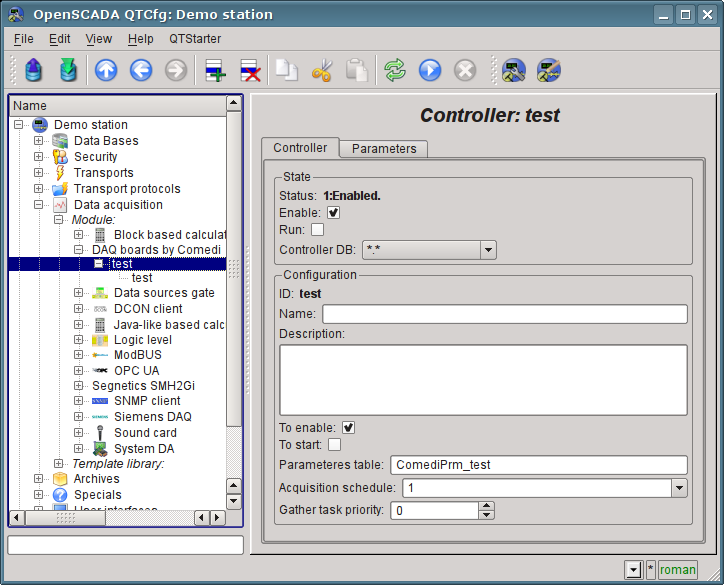This screenshot has width=724, height=585.
Task: Select the Siemens DAQ module
Action: (x=153, y=416)
